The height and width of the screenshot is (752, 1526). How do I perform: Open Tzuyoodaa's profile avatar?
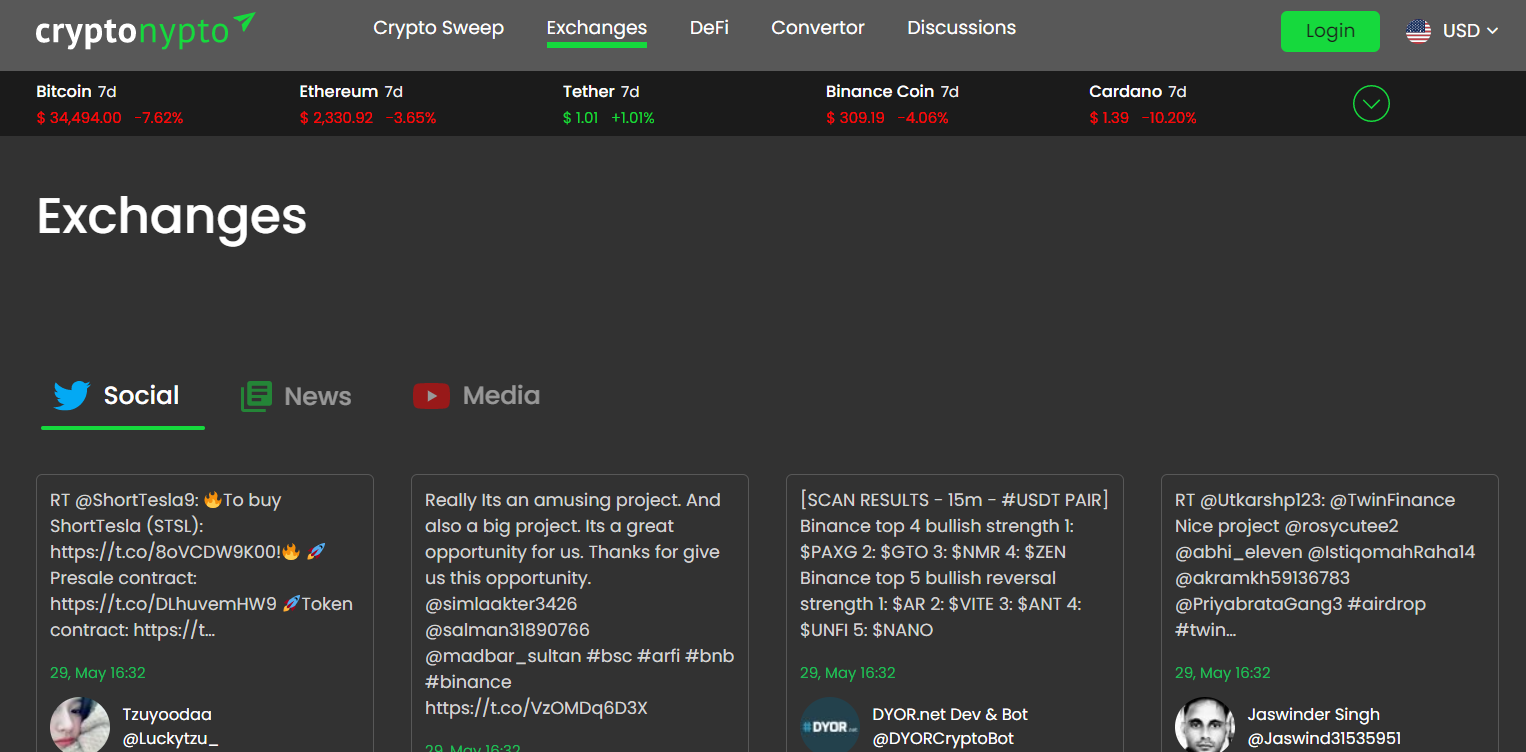tap(79, 725)
